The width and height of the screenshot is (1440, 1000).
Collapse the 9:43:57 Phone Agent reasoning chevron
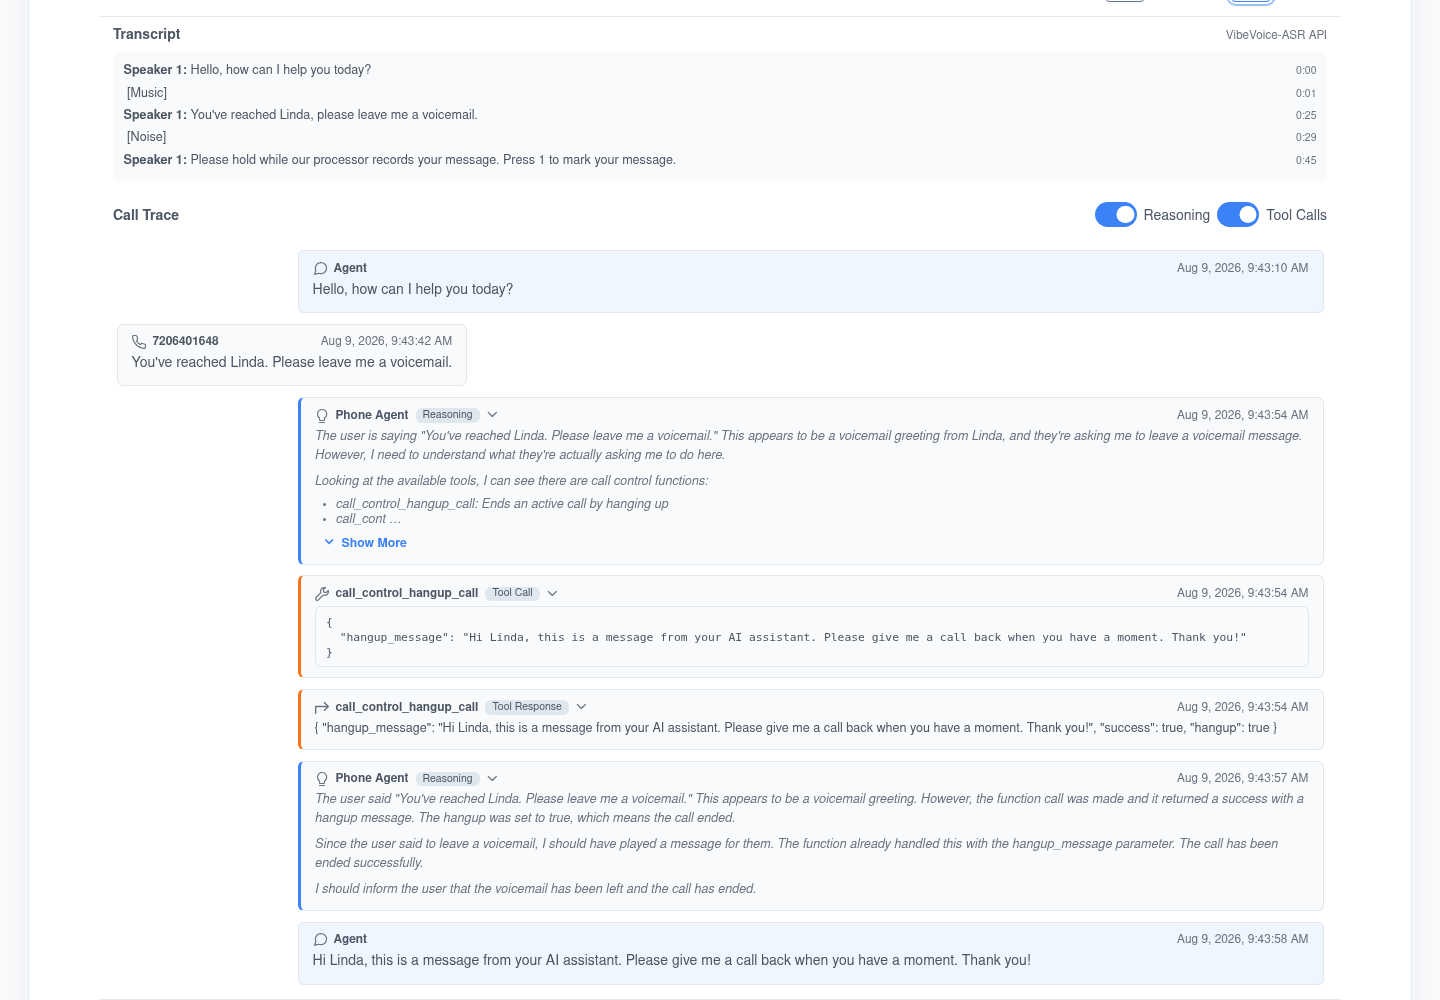pyautogui.click(x=492, y=779)
